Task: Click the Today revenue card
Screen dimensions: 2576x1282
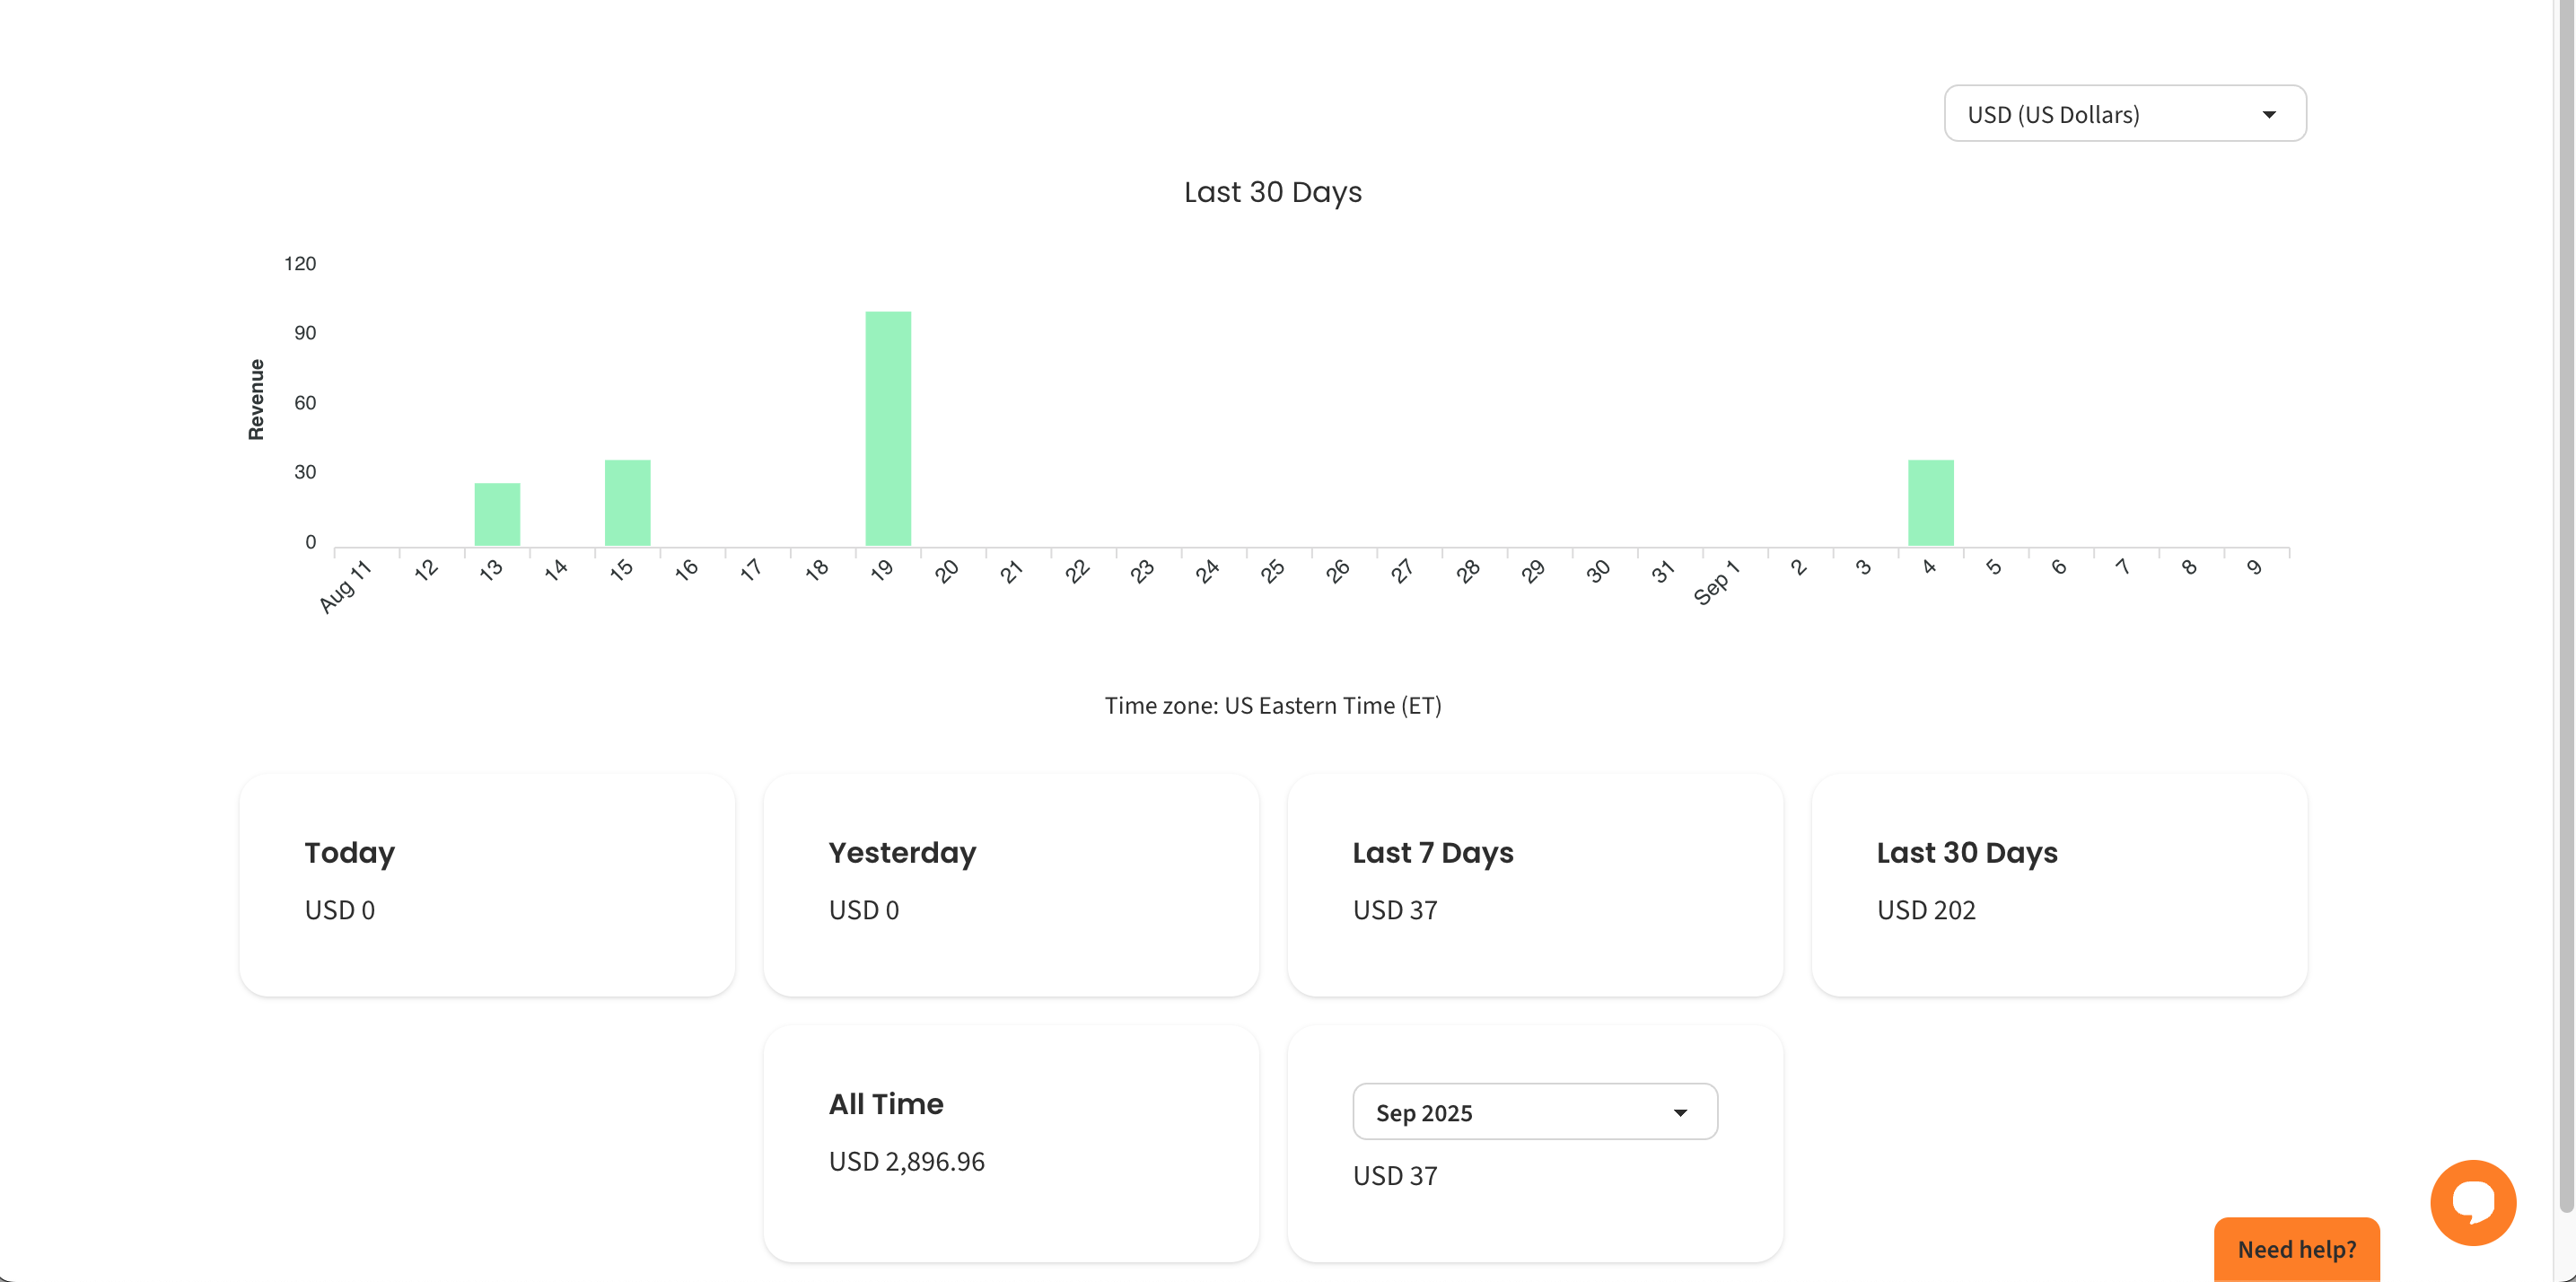Action: (x=487, y=884)
